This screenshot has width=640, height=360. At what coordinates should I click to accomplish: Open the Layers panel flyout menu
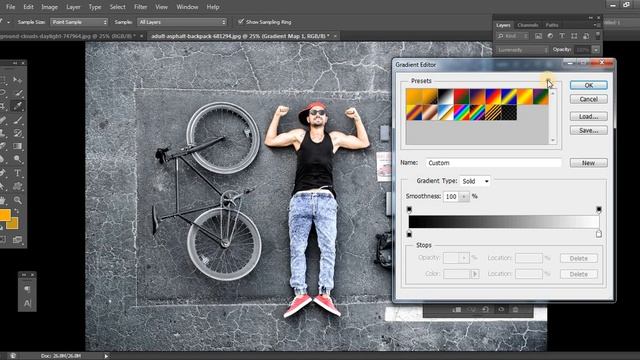click(597, 25)
